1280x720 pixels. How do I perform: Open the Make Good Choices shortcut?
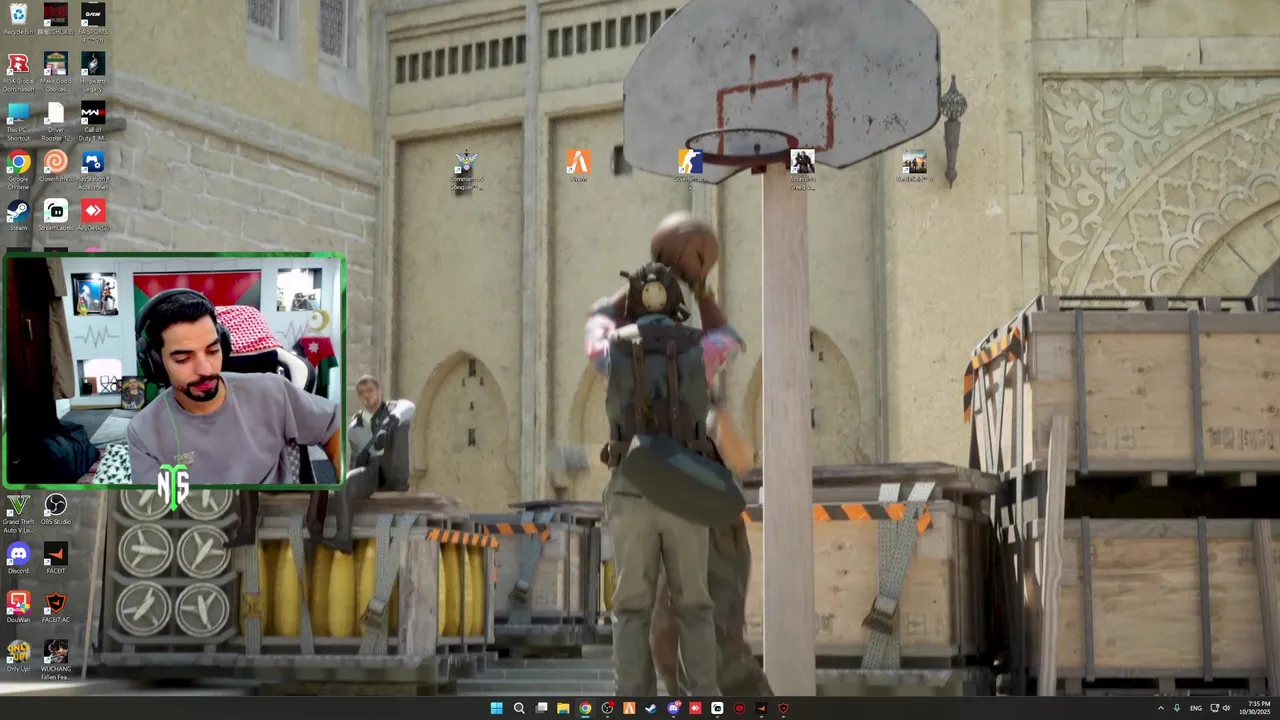[55, 72]
